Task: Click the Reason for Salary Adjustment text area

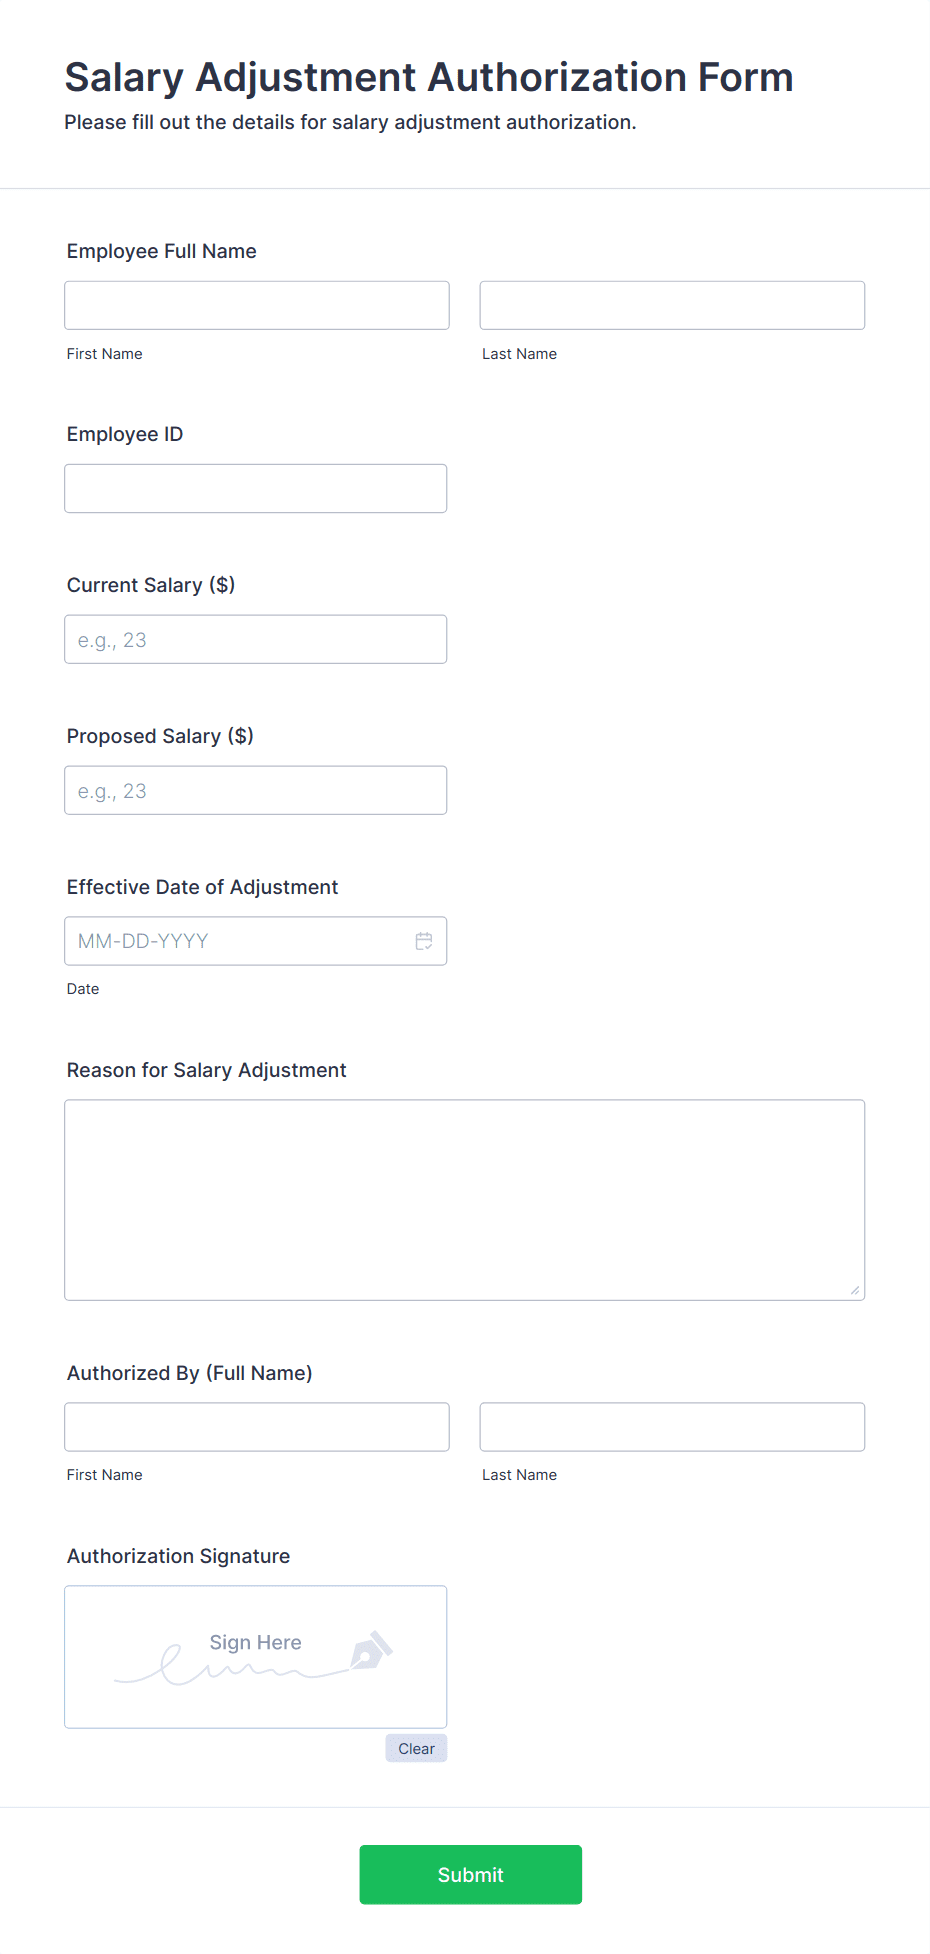Action: pyautogui.click(x=464, y=1199)
